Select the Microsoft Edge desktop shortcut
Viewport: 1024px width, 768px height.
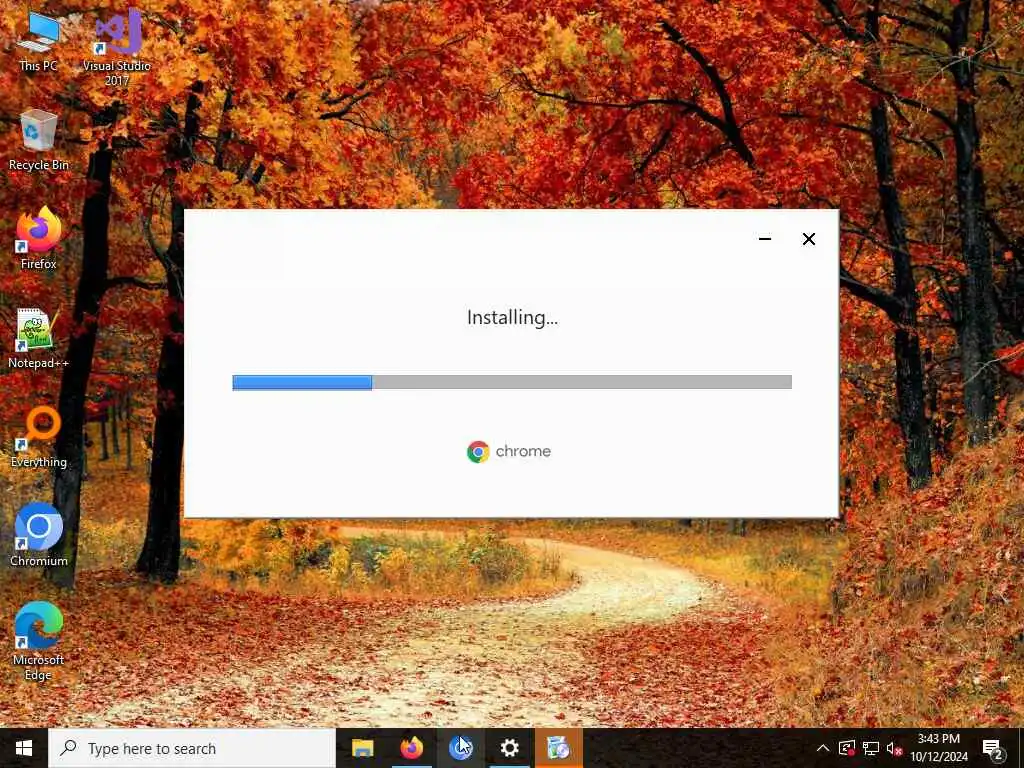(39, 640)
